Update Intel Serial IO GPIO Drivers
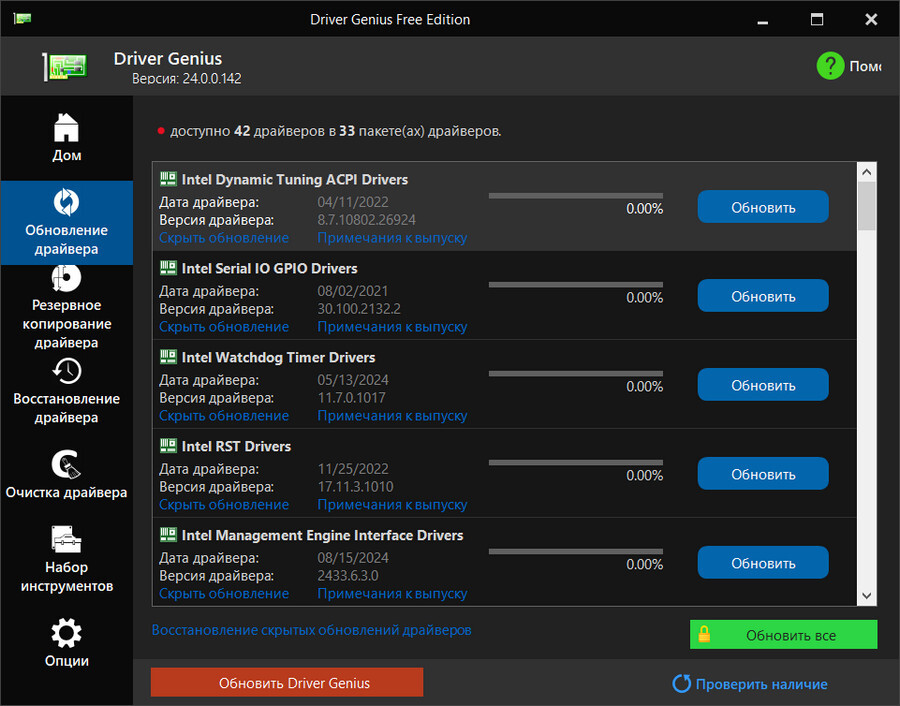 click(x=763, y=296)
